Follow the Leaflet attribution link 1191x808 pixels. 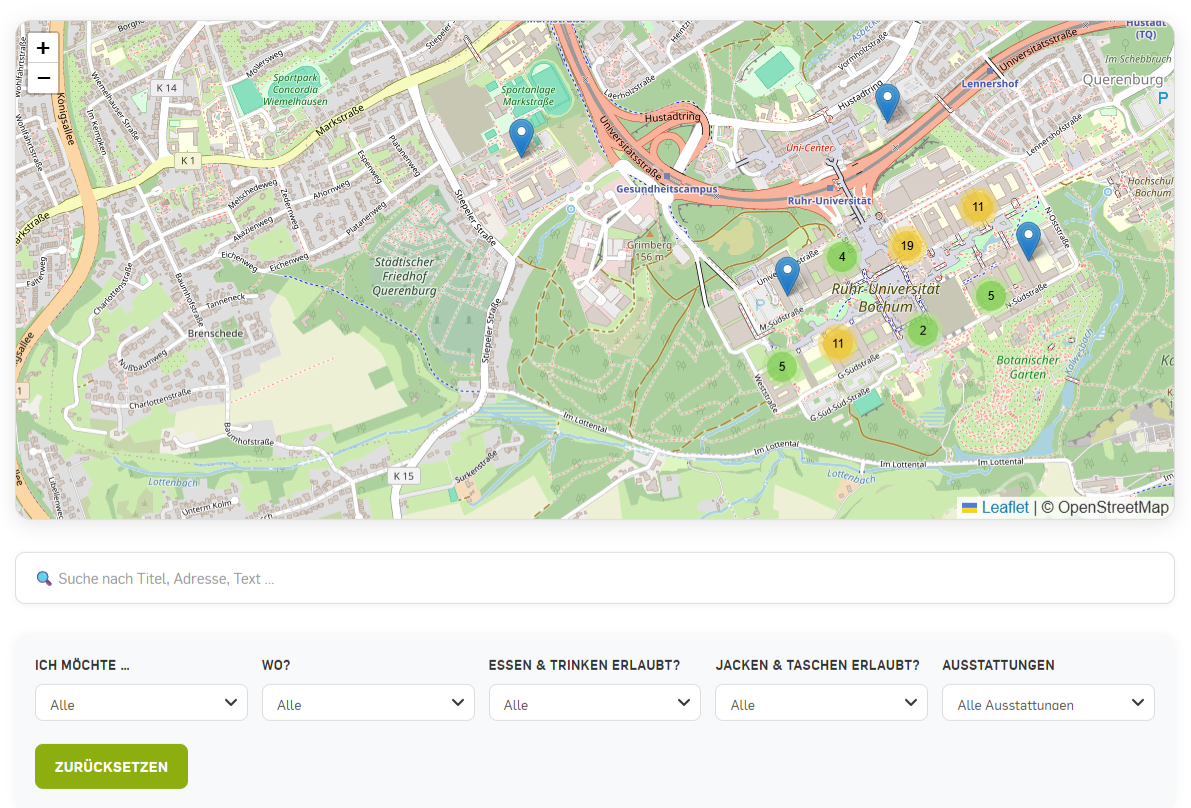click(1004, 507)
